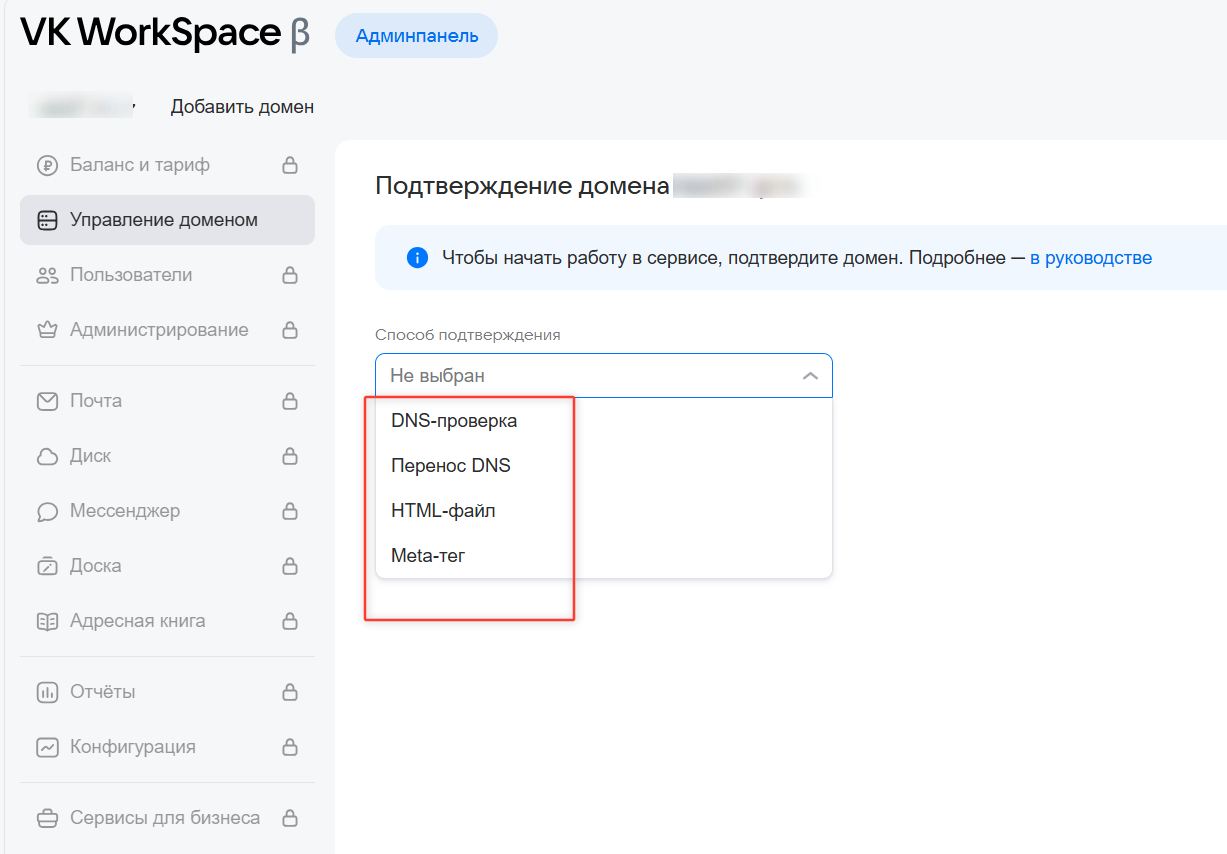Click the blue info icon in banner
This screenshot has height=854, width=1227.
click(417, 258)
